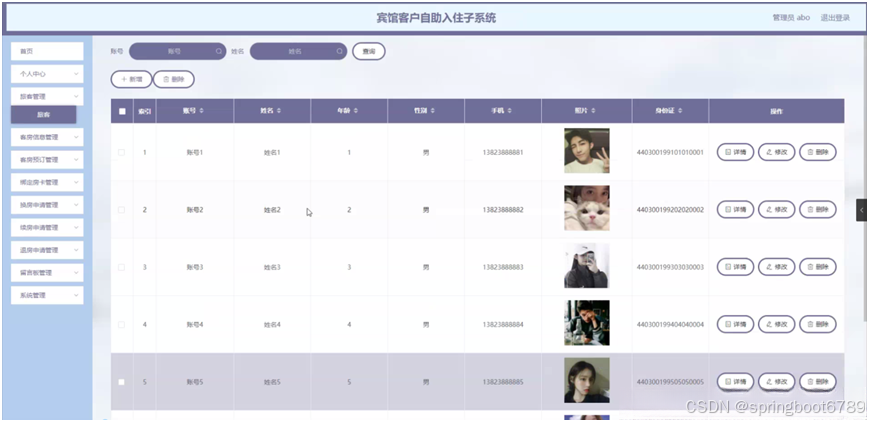Click 修改 for row 账号2
This screenshot has width=869, height=422.
pyautogui.click(x=776, y=210)
